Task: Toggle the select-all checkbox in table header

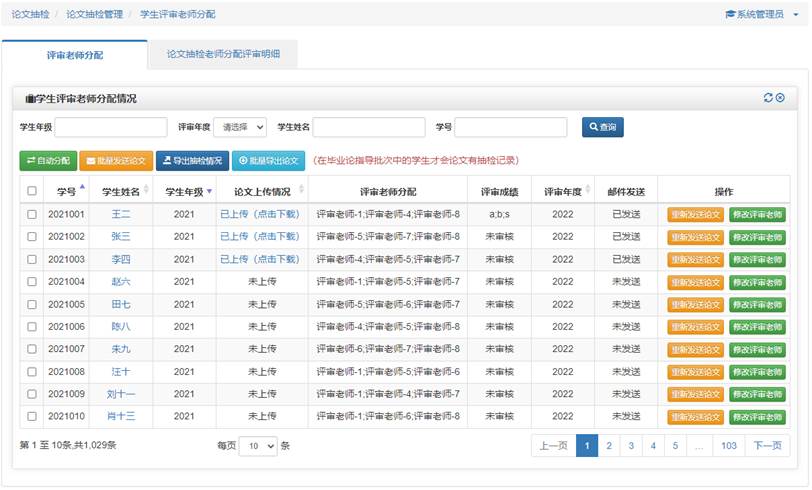Action: 32,191
